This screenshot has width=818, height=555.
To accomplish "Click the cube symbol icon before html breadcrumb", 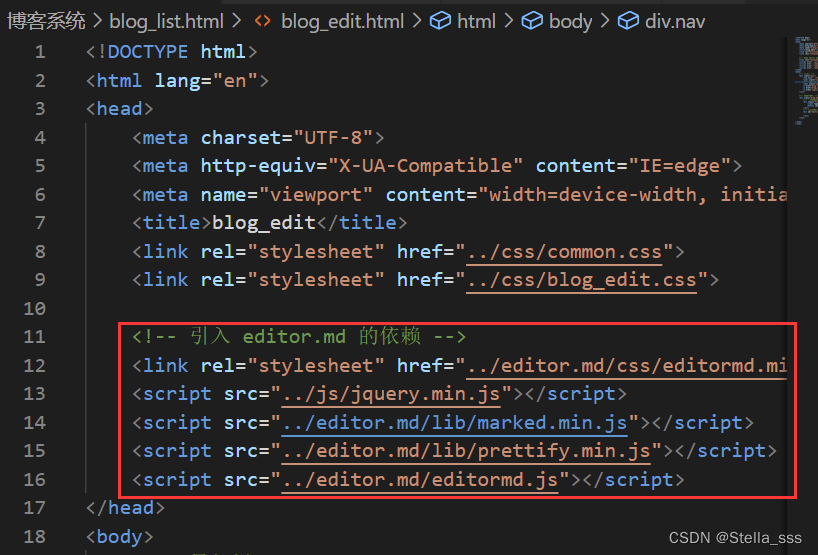I will 440,21.
